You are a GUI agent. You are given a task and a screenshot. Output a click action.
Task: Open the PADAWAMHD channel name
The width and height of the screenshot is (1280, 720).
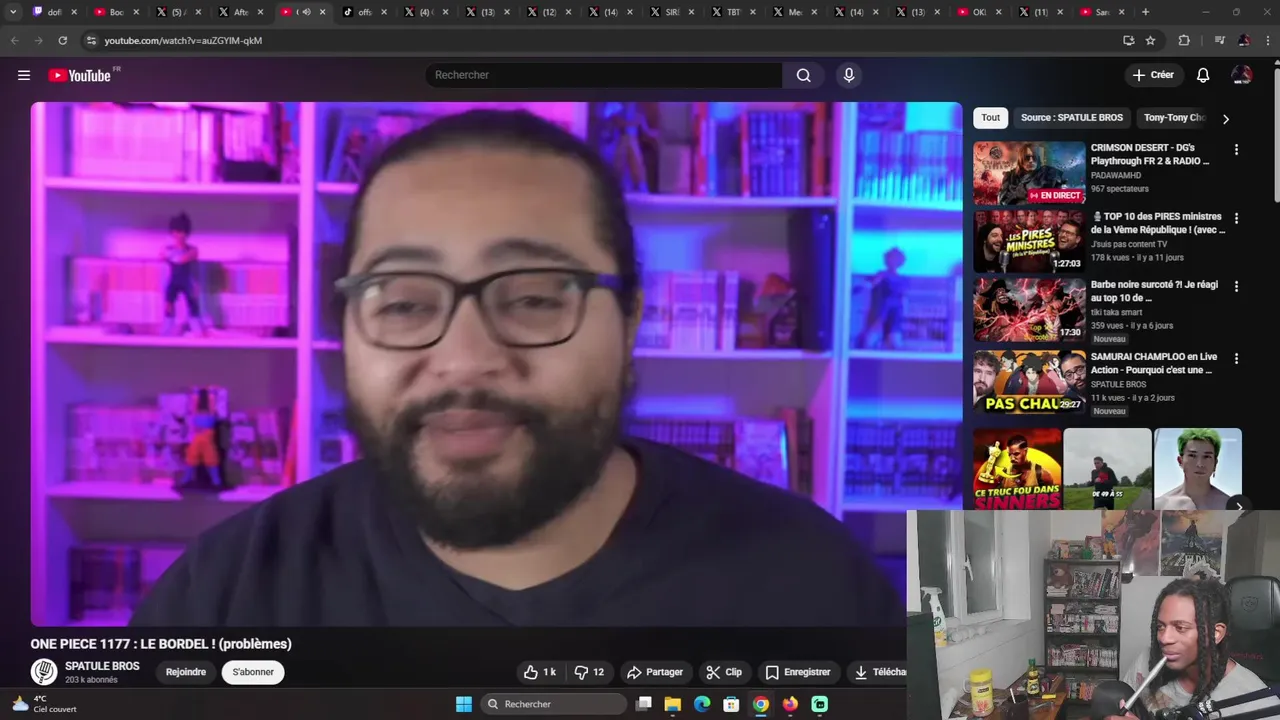pyautogui.click(x=1116, y=175)
